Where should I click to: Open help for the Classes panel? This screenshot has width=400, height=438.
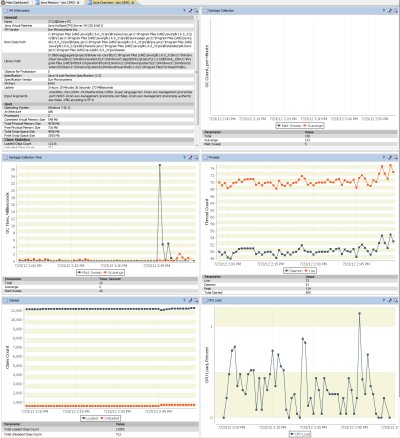(184, 300)
